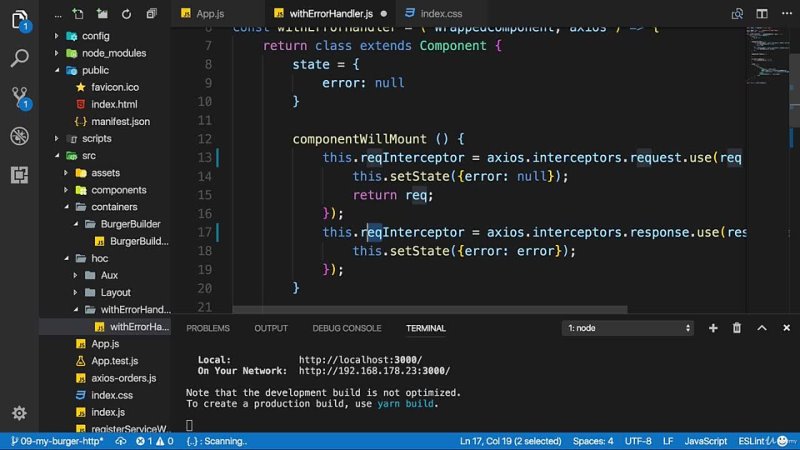This screenshot has height=450, width=800.
Task: Expand the node_modules folder
Action: (x=105, y=53)
